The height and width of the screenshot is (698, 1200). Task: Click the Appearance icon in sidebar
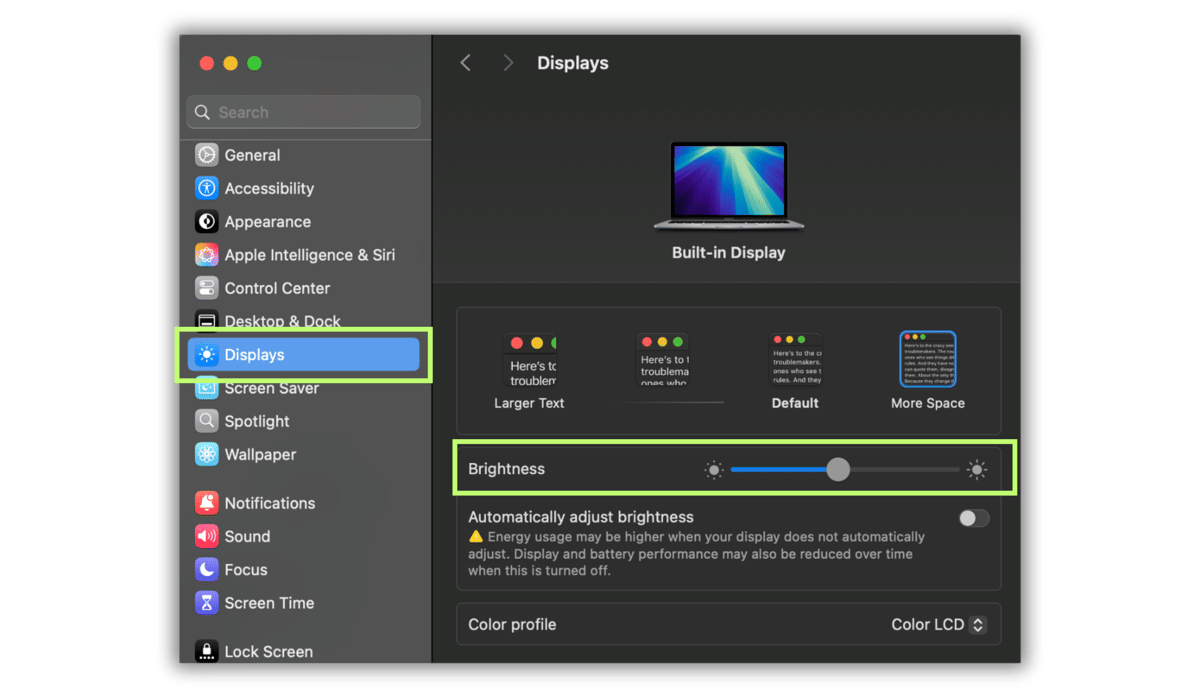point(206,222)
